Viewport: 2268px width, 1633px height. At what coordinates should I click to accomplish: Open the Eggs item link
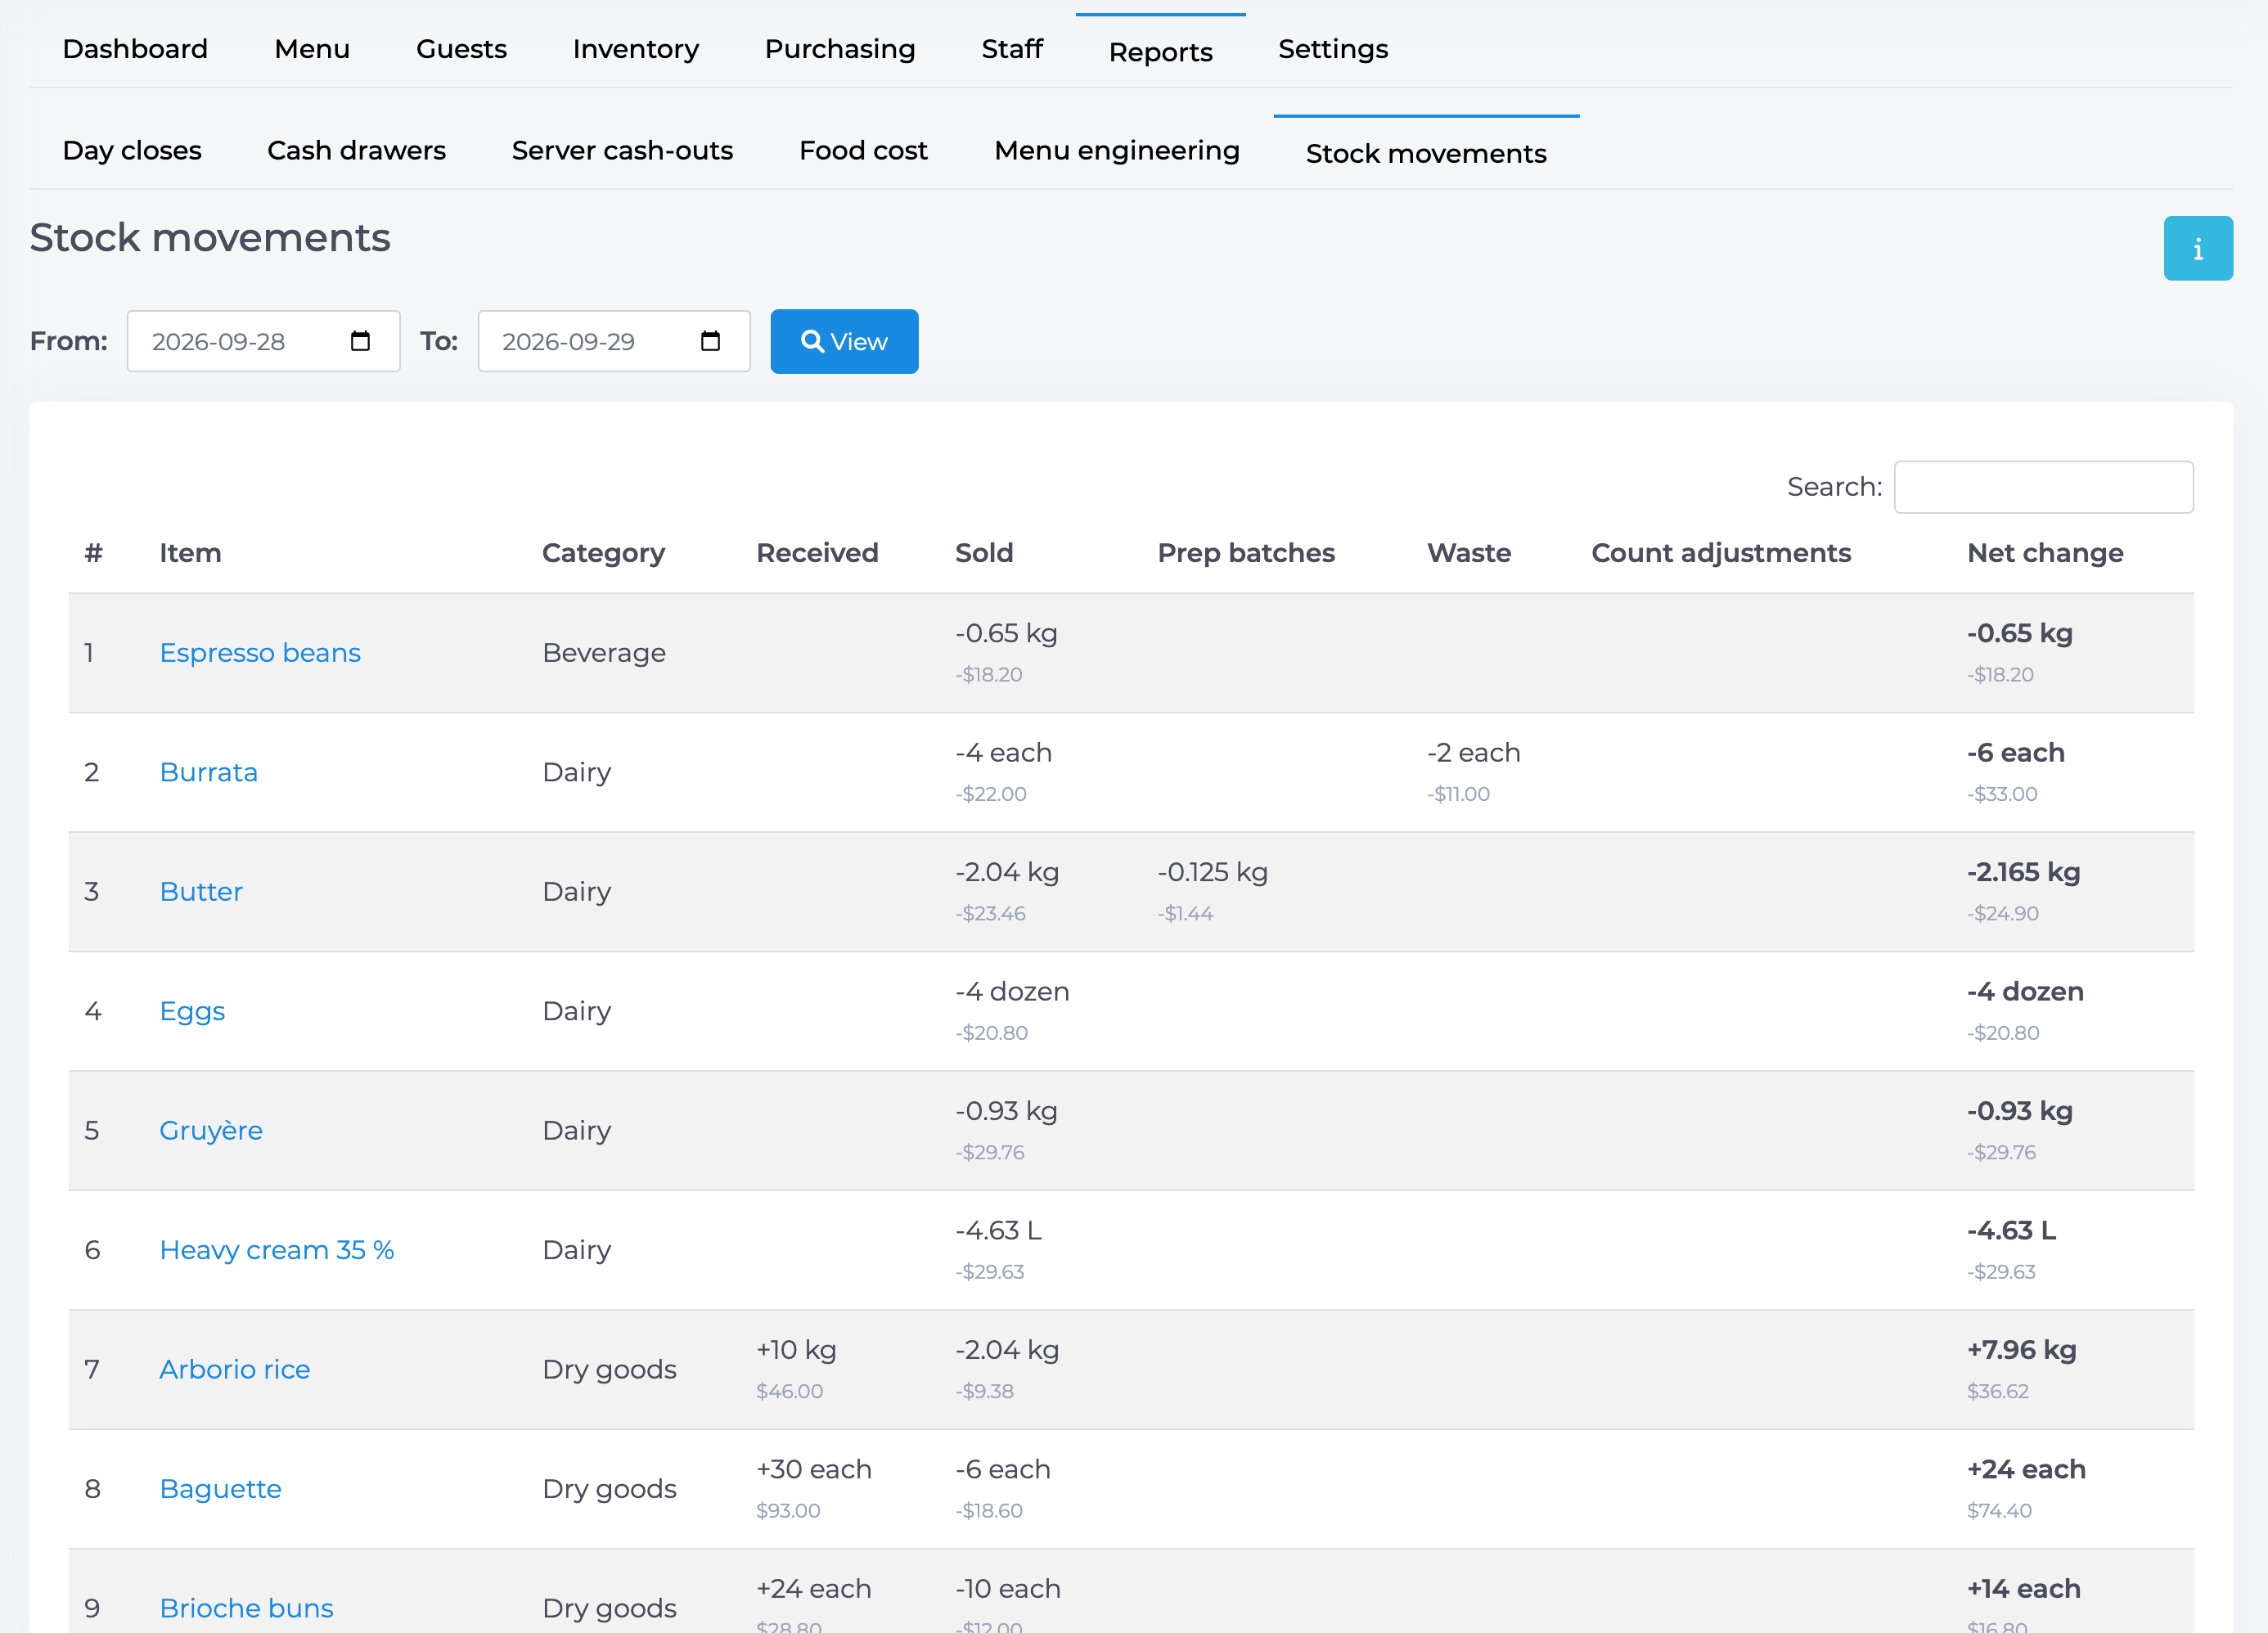(192, 1010)
